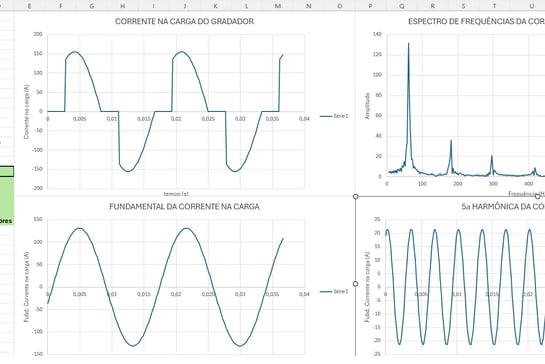Click chart title ESPECTRO DE FREQUÊNCIAS

[x=476, y=21]
